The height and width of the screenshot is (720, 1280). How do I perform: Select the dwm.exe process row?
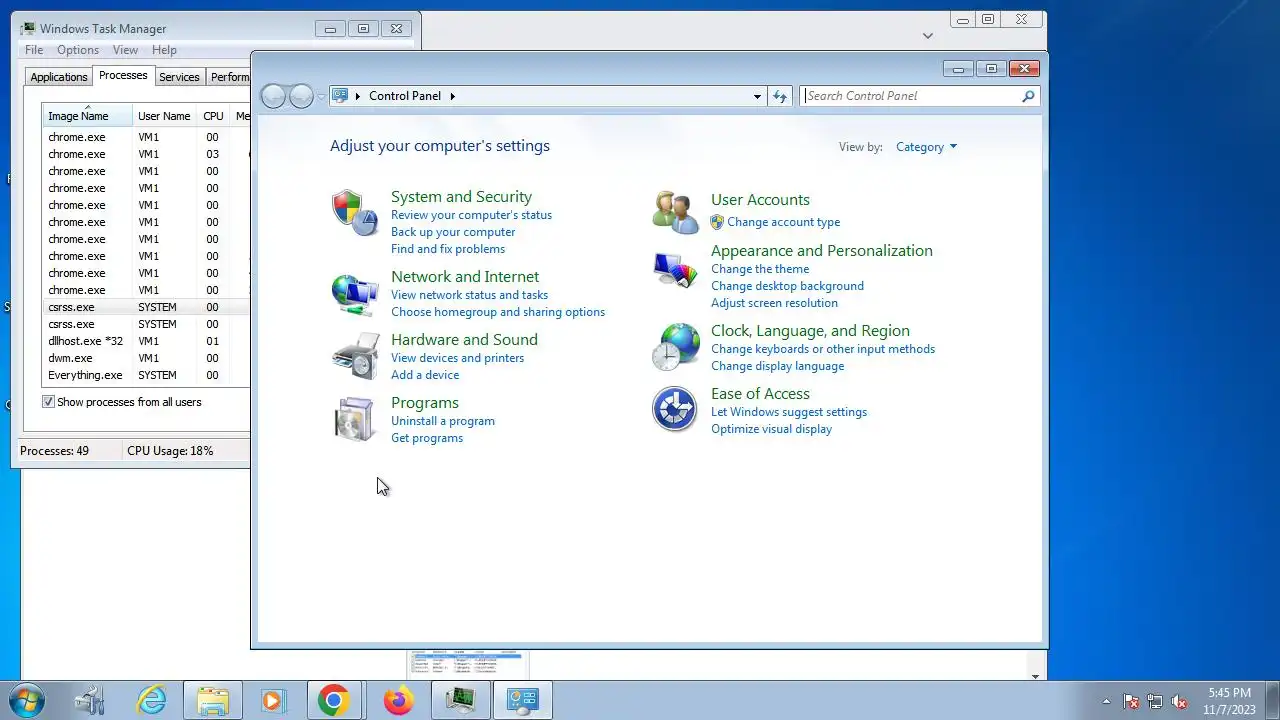(x=145, y=358)
